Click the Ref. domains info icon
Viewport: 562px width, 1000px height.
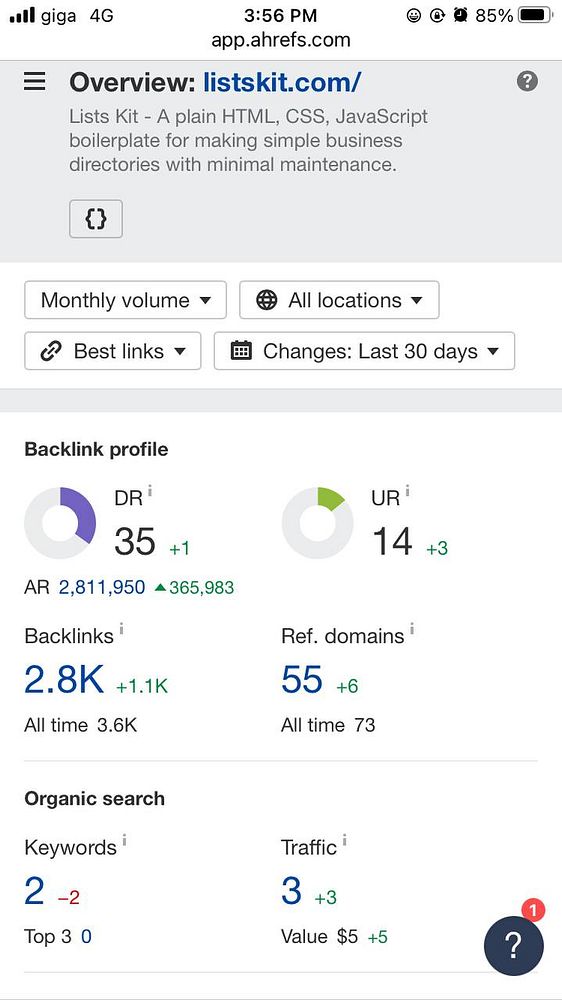tap(412, 629)
